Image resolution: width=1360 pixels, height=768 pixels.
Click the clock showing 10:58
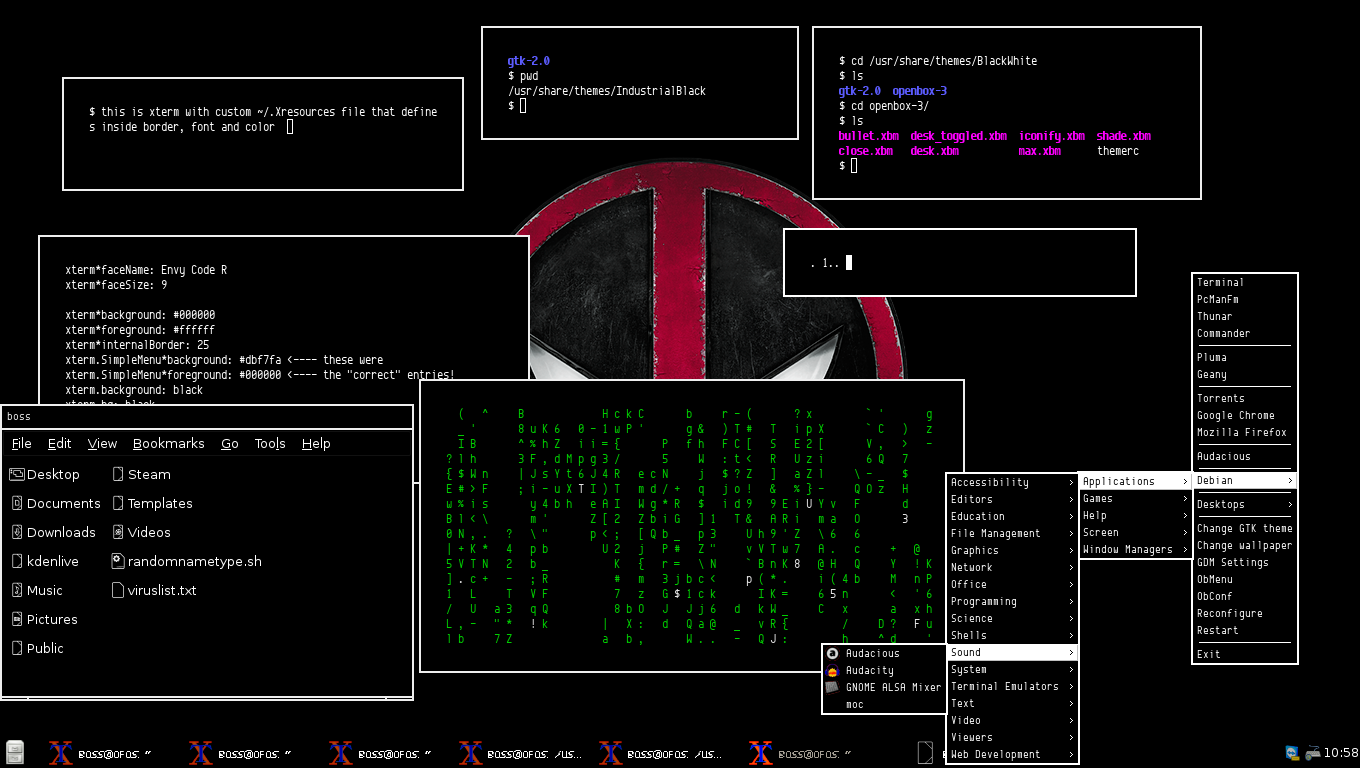1340,752
